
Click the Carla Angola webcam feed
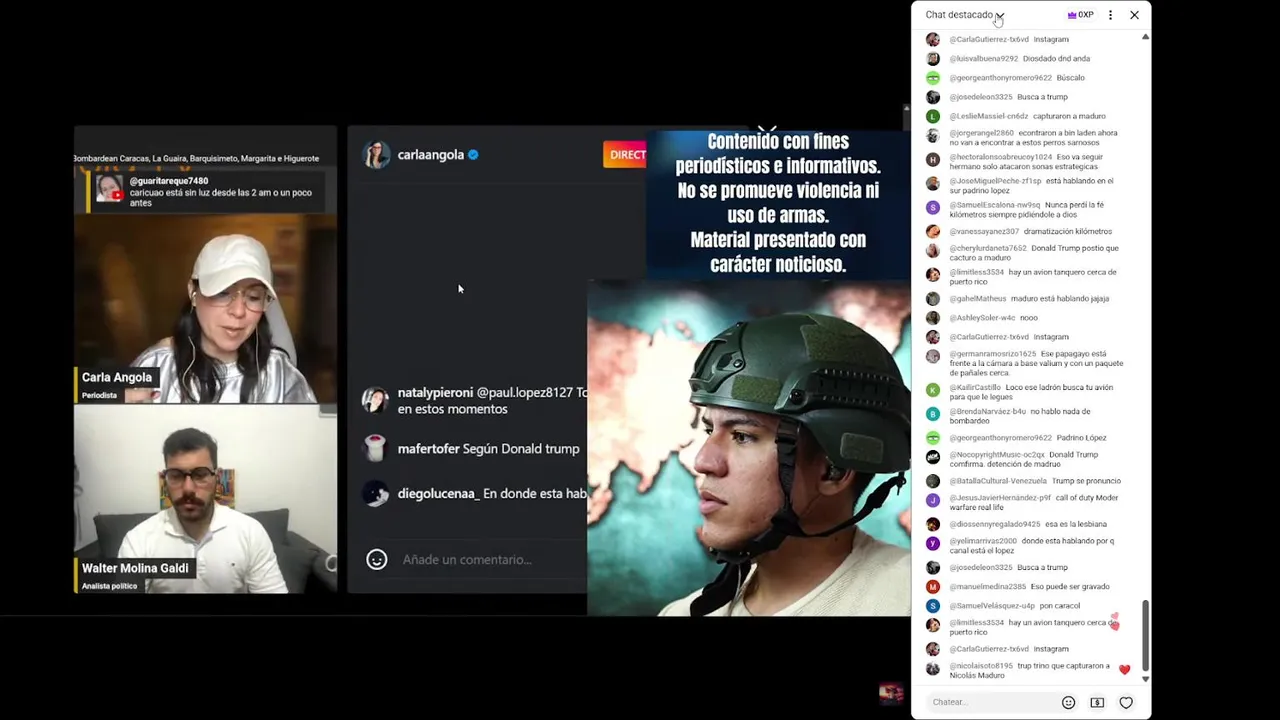[x=206, y=308]
